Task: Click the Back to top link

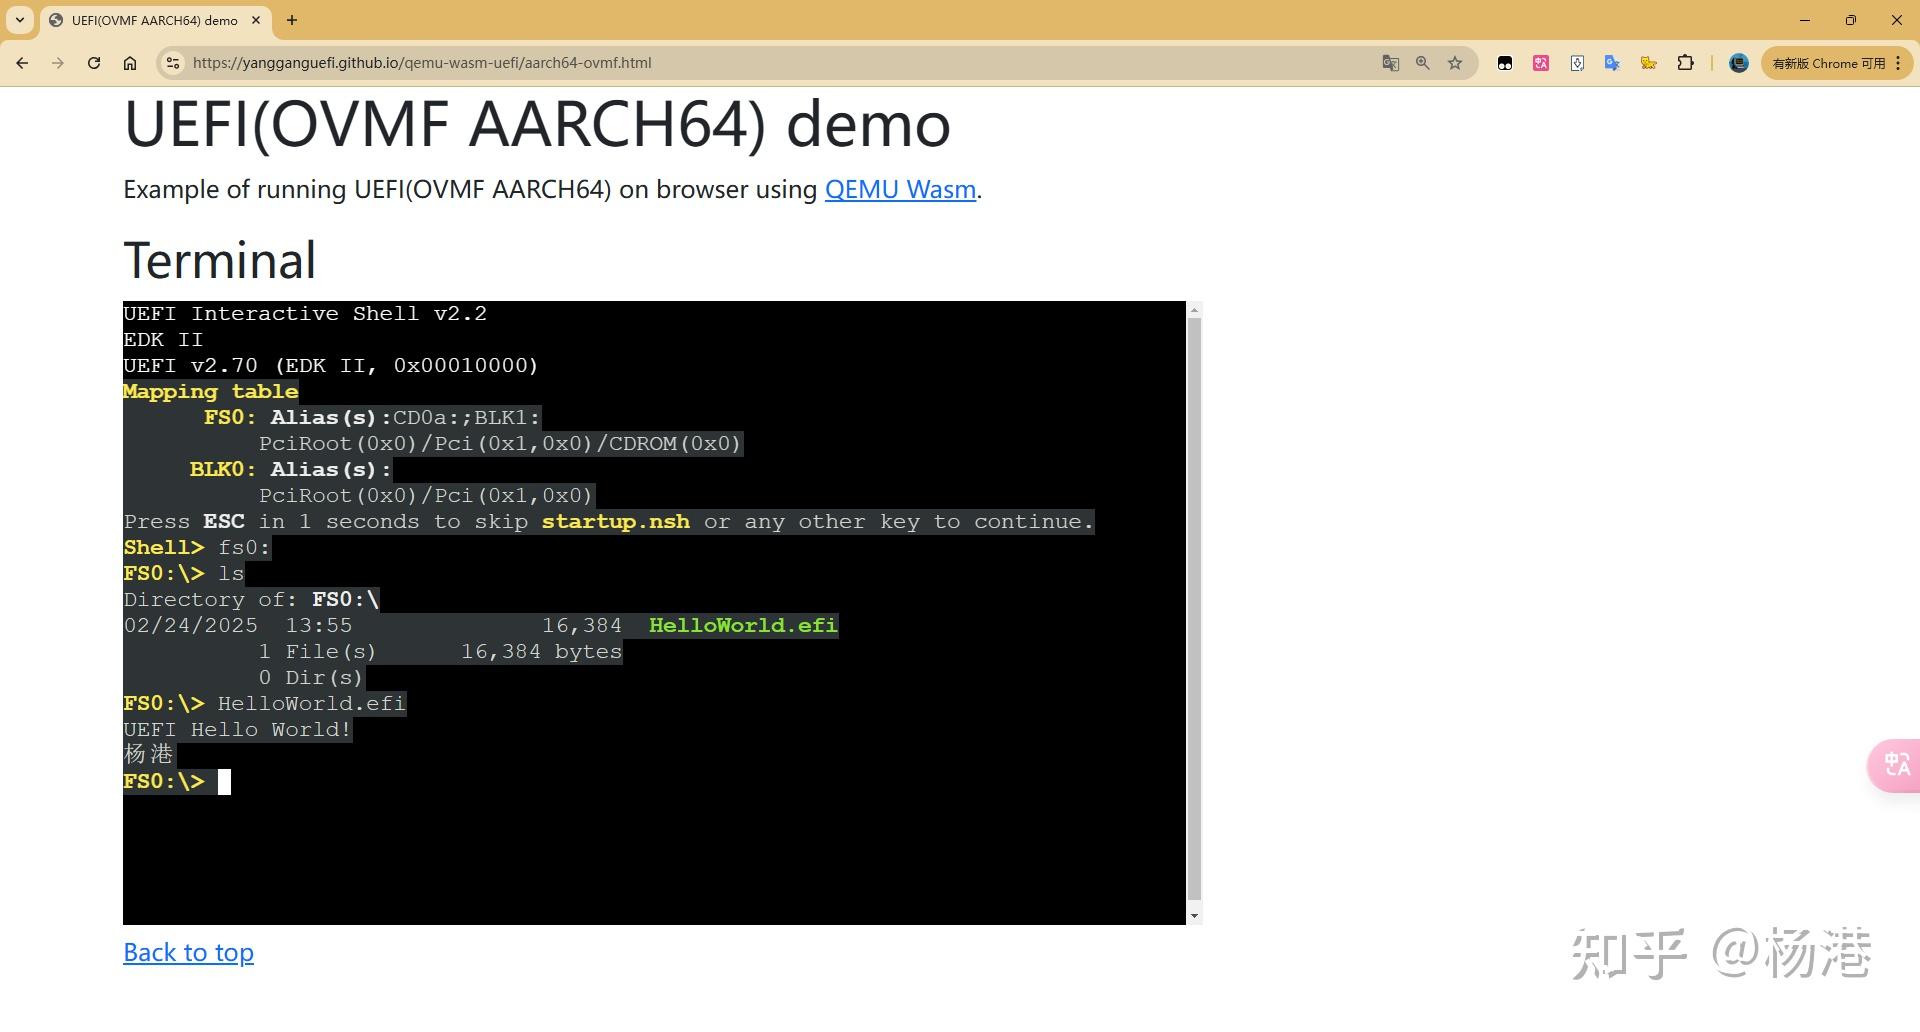Action: (x=188, y=952)
